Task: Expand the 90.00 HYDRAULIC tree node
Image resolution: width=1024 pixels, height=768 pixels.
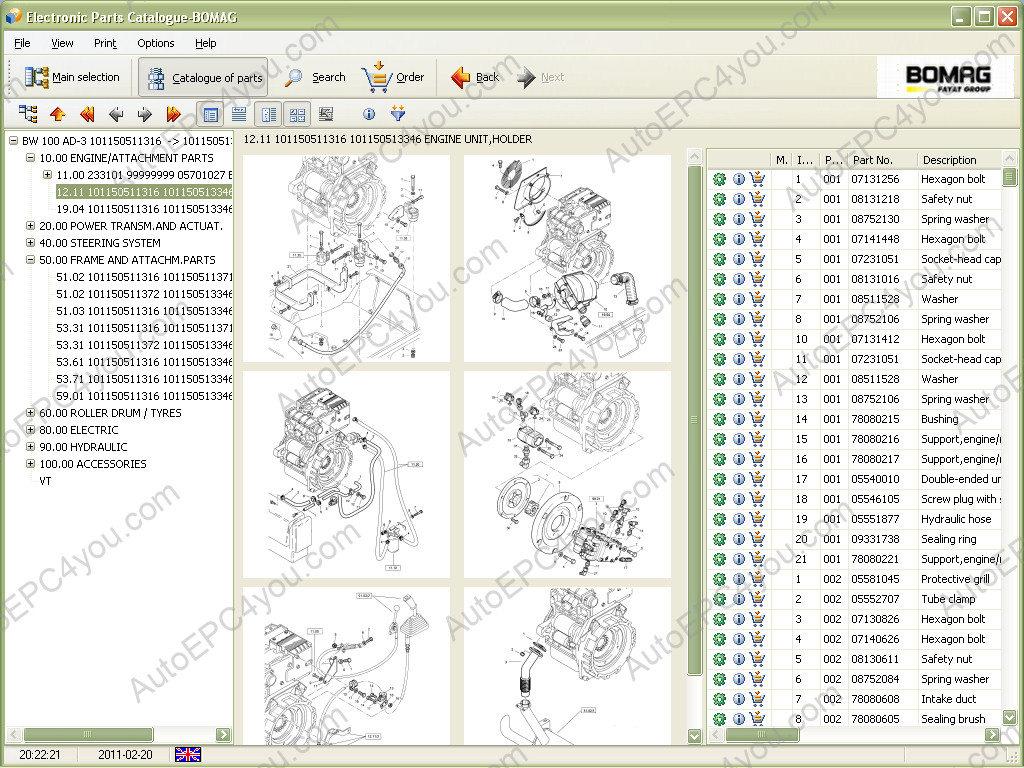Action: click(x=31, y=447)
